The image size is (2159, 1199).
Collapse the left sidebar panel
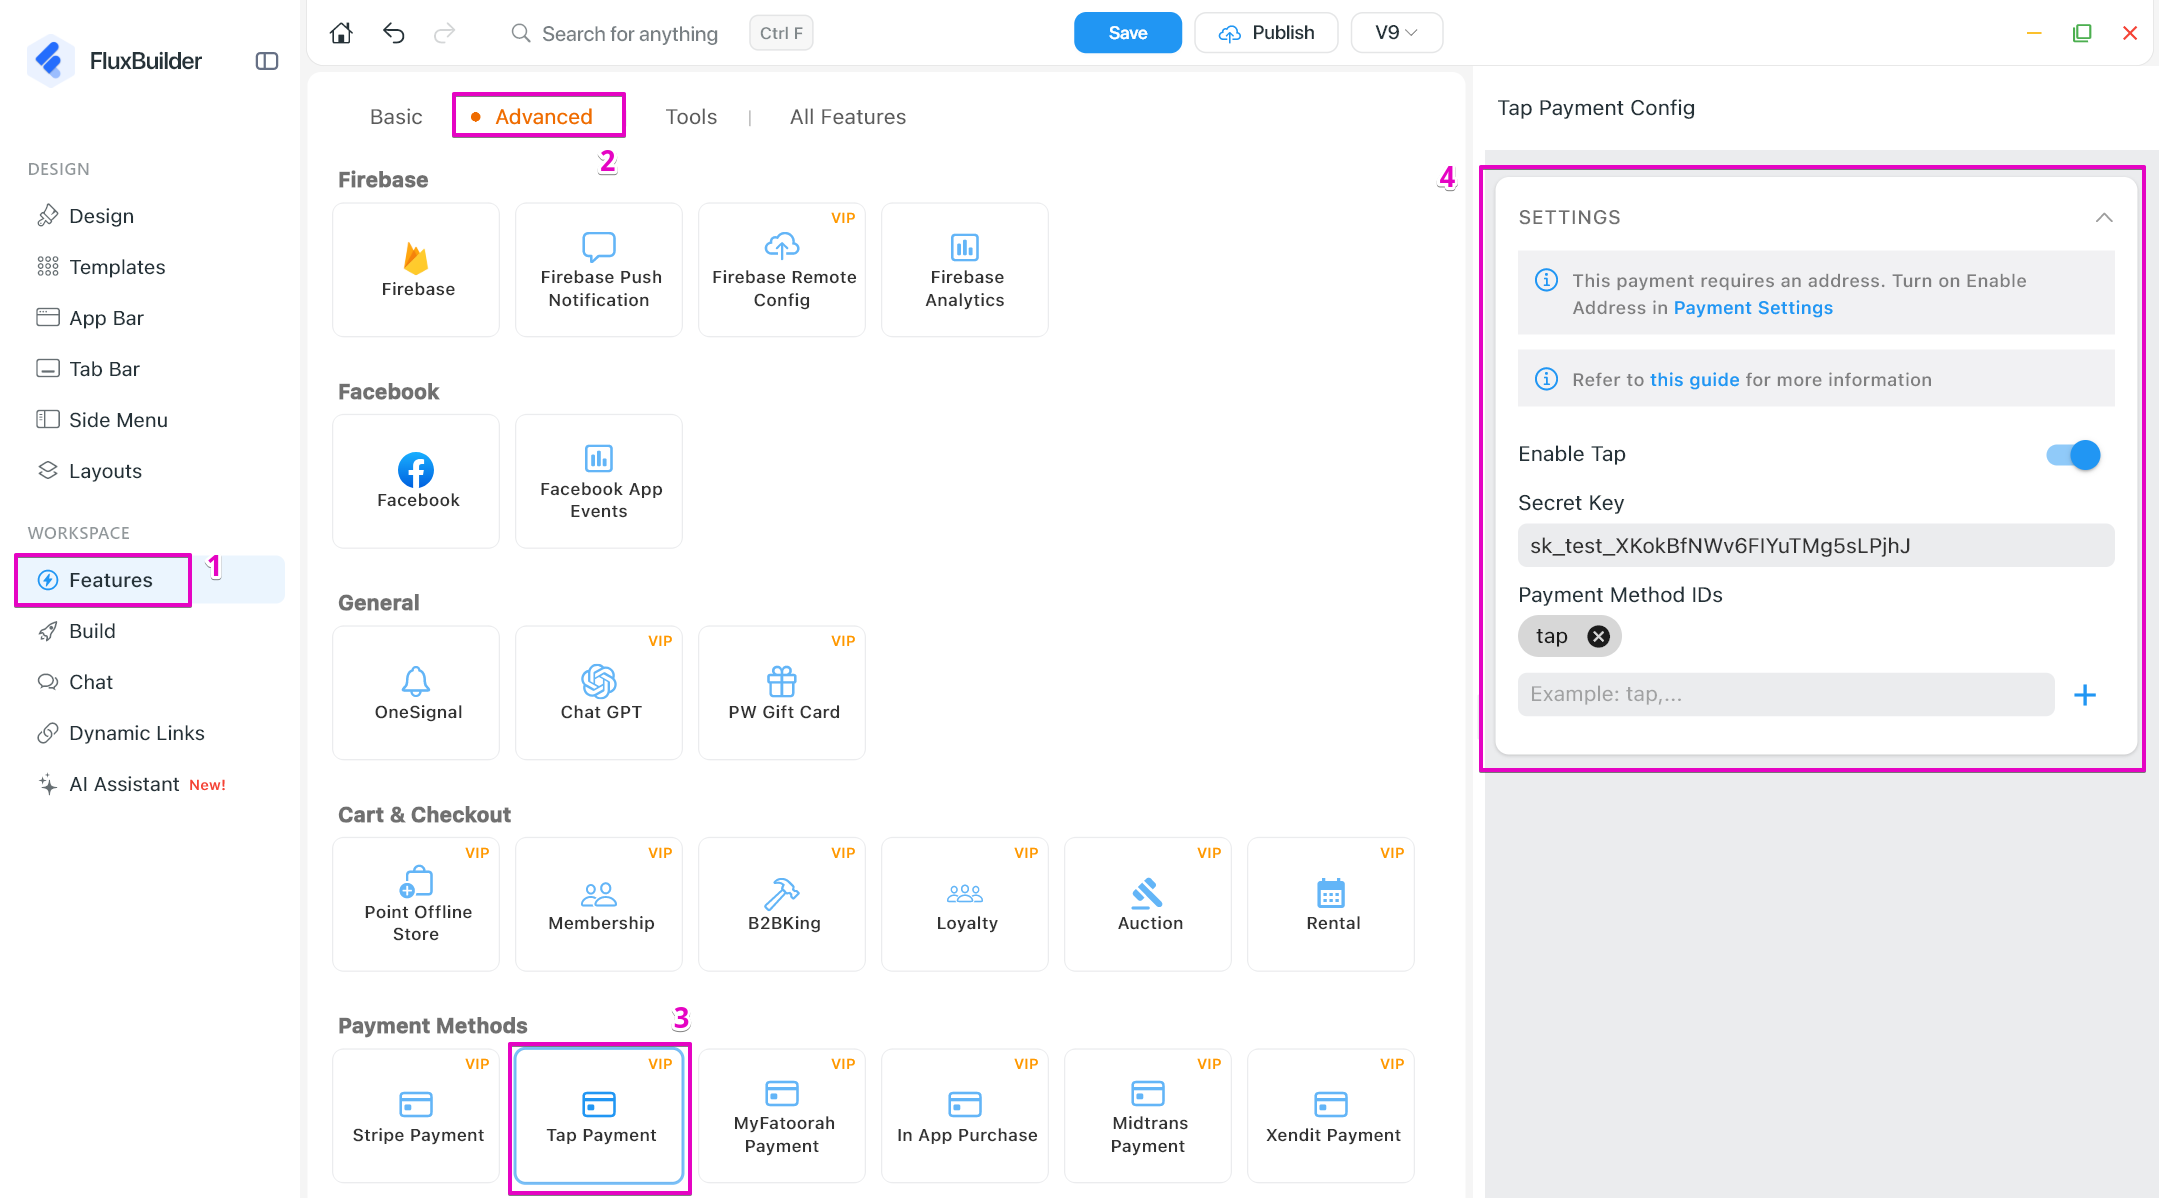click(x=267, y=61)
